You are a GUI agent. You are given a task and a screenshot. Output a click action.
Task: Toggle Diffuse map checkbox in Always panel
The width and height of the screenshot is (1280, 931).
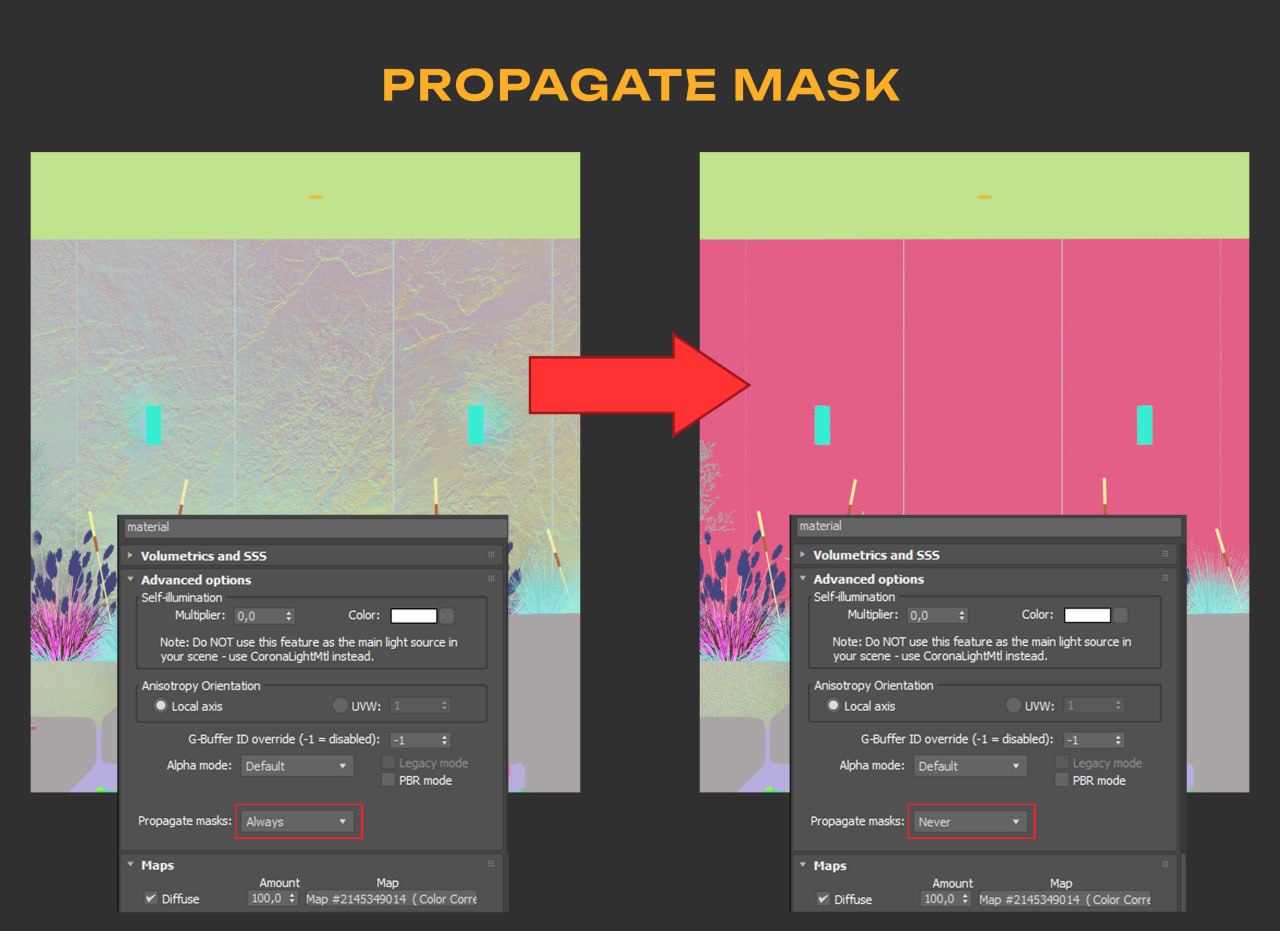click(x=150, y=899)
